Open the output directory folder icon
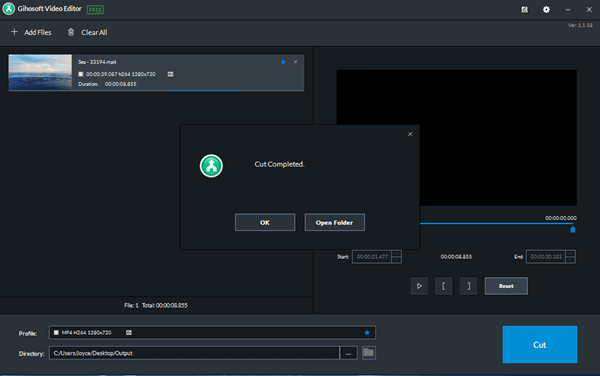The height and width of the screenshot is (376, 600). pyautogui.click(x=368, y=353)
